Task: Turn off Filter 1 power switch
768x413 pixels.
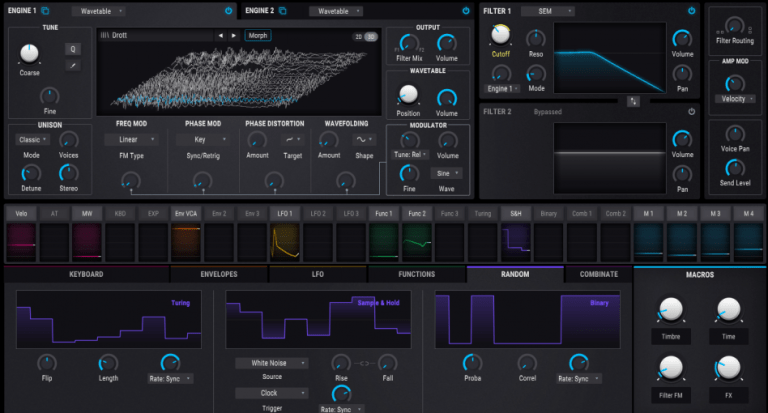Action: (x=691, y=11)
